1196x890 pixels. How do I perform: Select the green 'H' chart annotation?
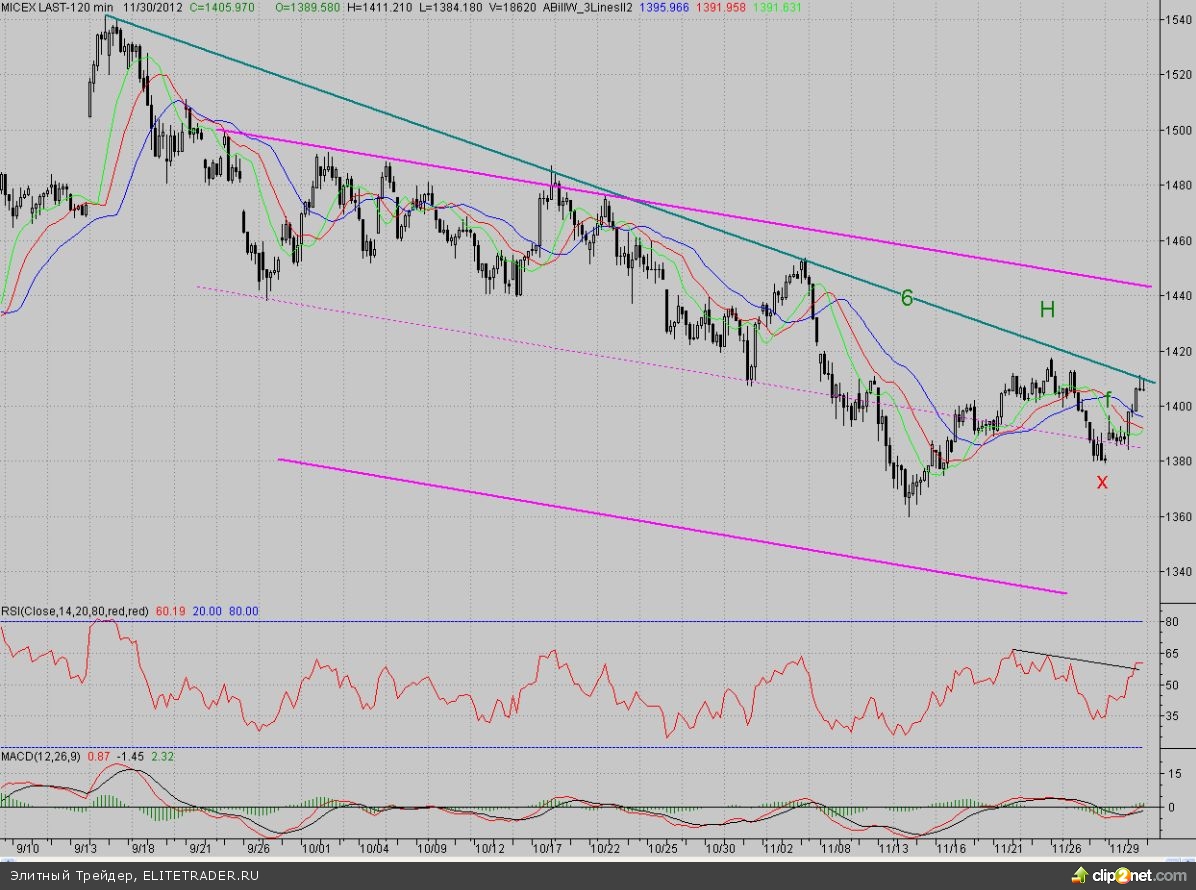[x=1047, y=310]
